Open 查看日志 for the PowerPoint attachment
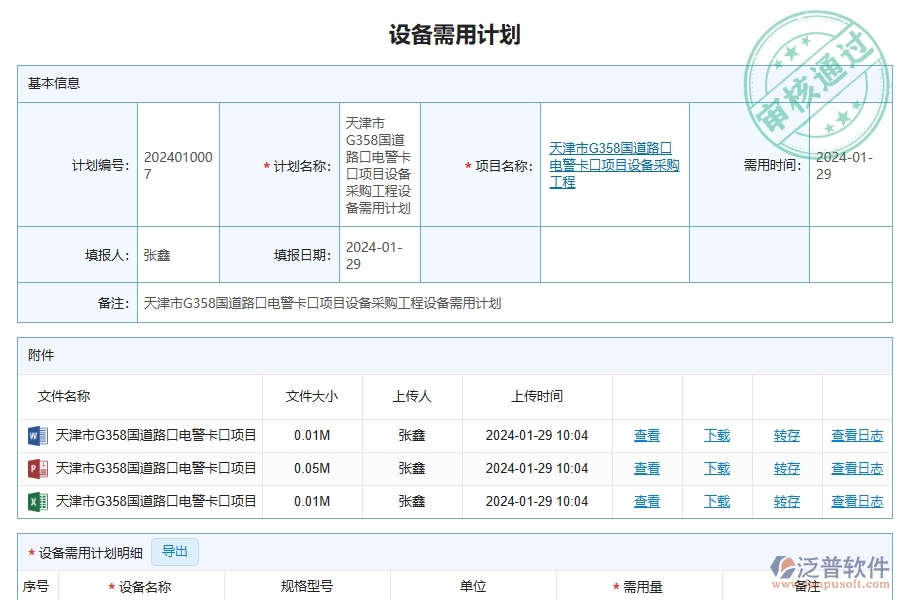Screen dimensions: 900x600 point(856,467)
